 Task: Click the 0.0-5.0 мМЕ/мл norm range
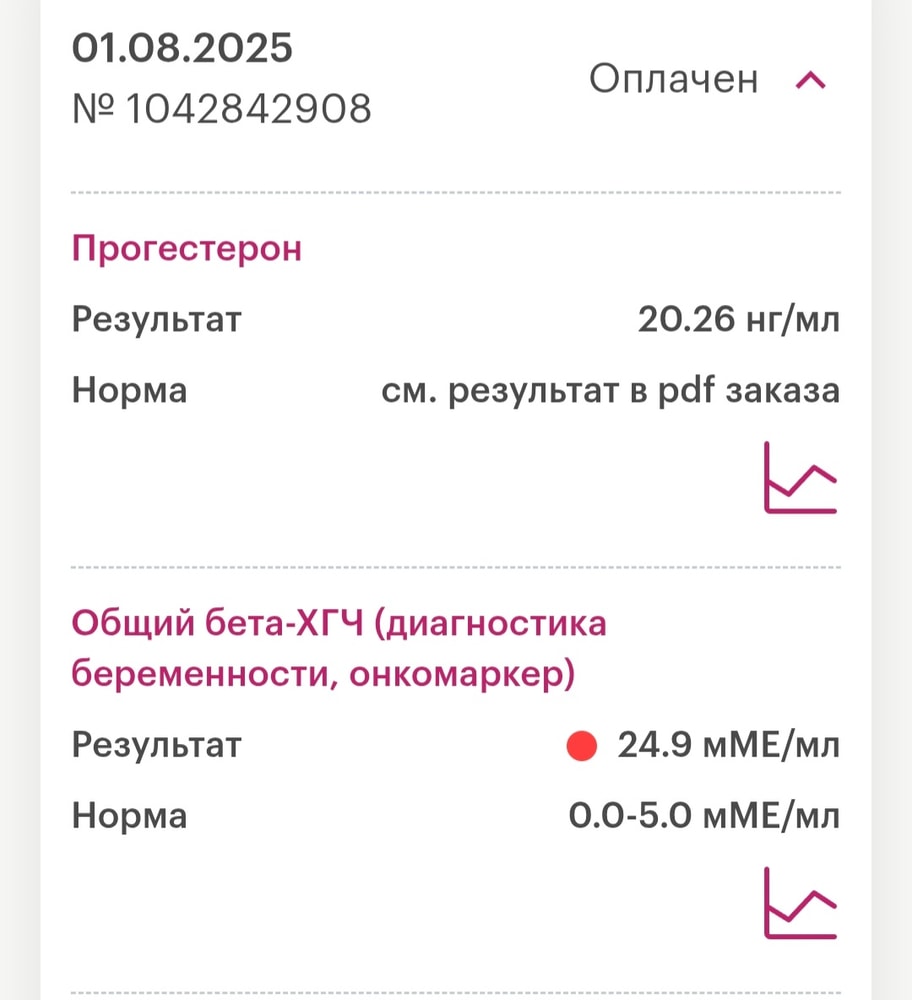pos(704,817)
